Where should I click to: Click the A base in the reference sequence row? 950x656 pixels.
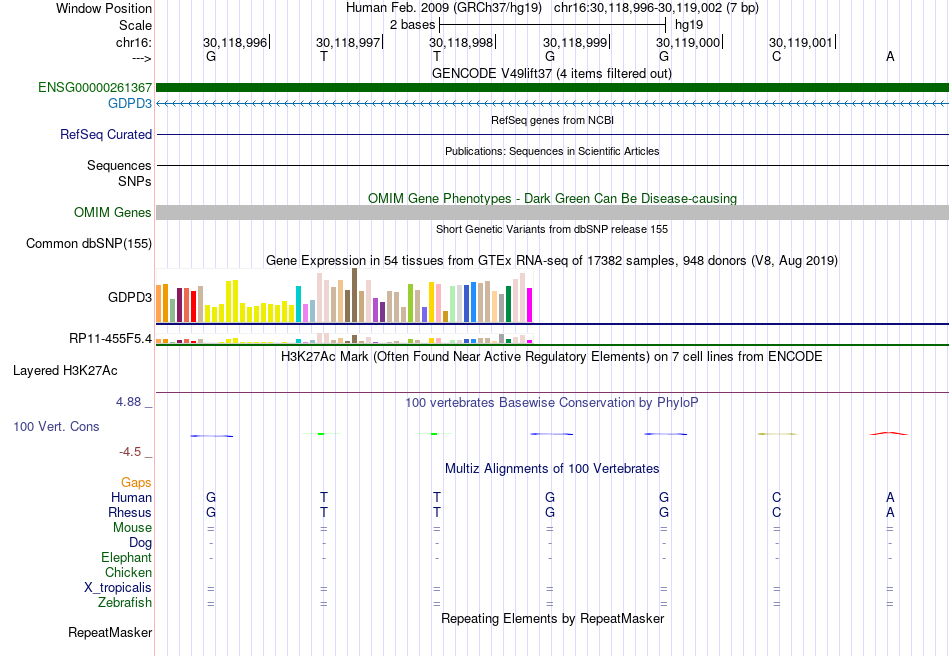point(890,56)
